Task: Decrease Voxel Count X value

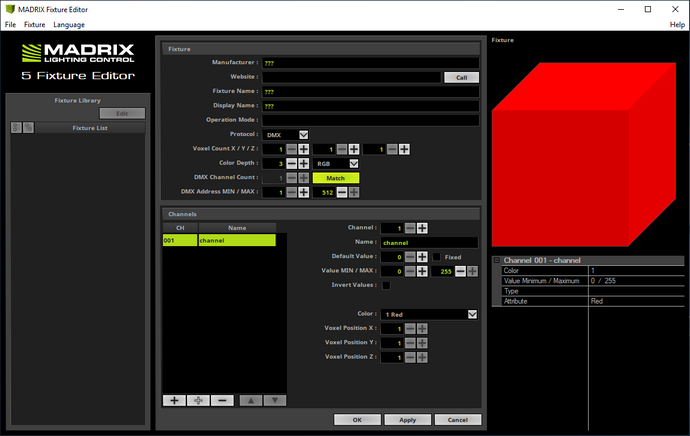Action: (x=292, y=149)
